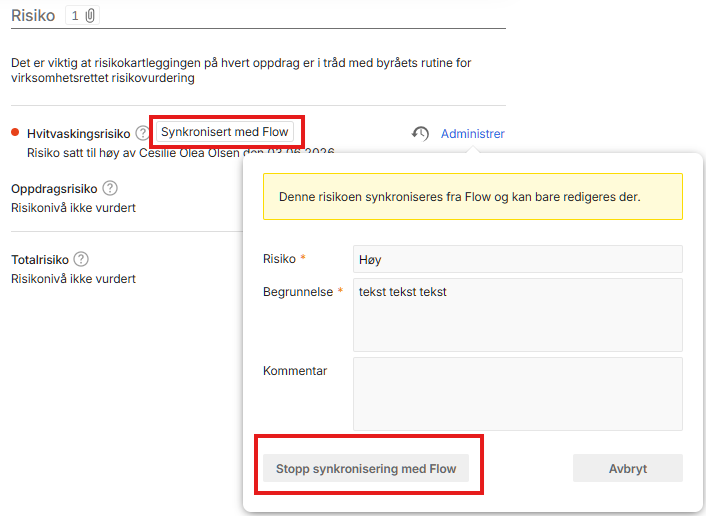Viewport: 706px width, 516px height.
Task: Open the Risiko field showing Høy
Action: [518, 259]
